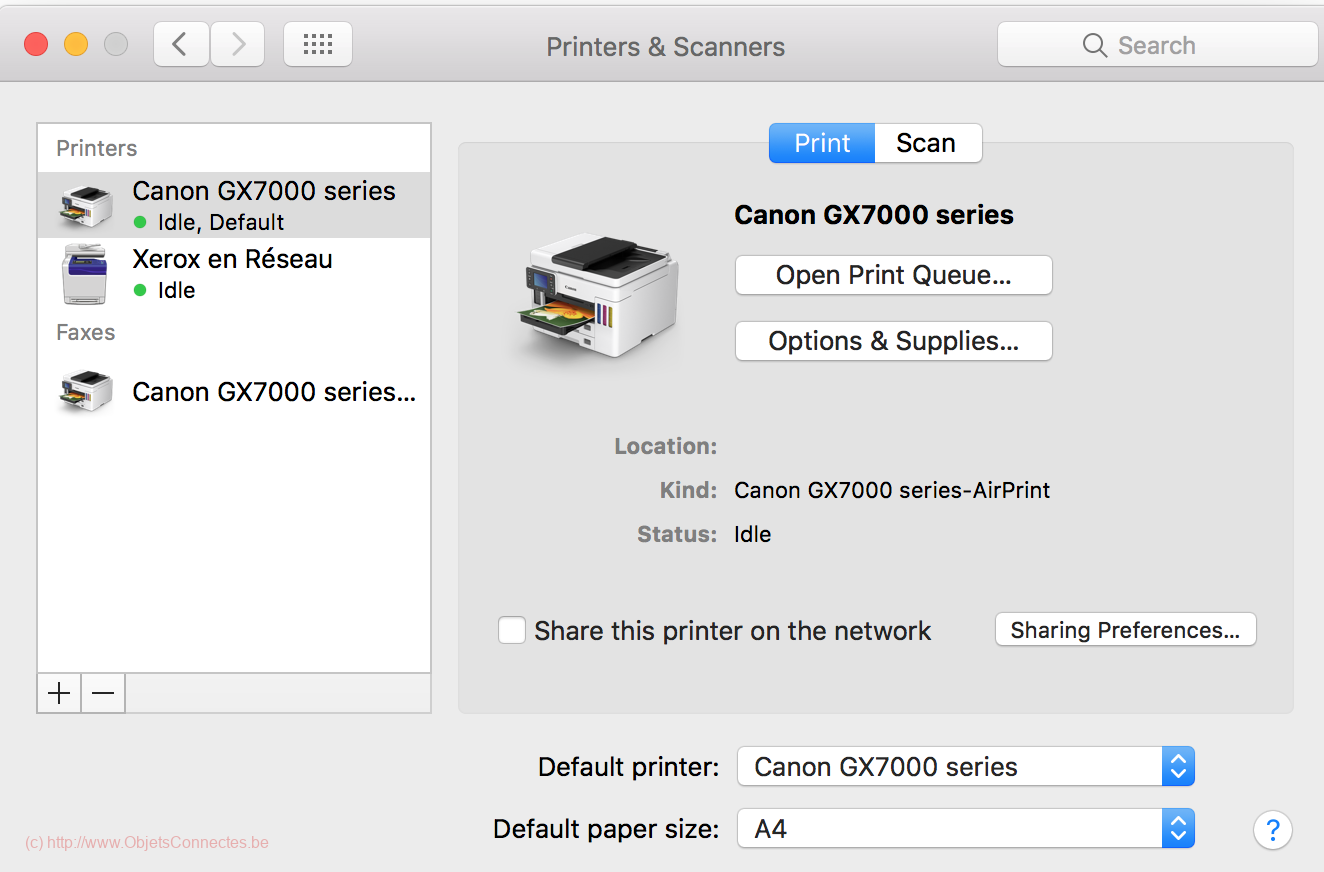
Task: Remove selected printer with minus button
Action: 103,693
